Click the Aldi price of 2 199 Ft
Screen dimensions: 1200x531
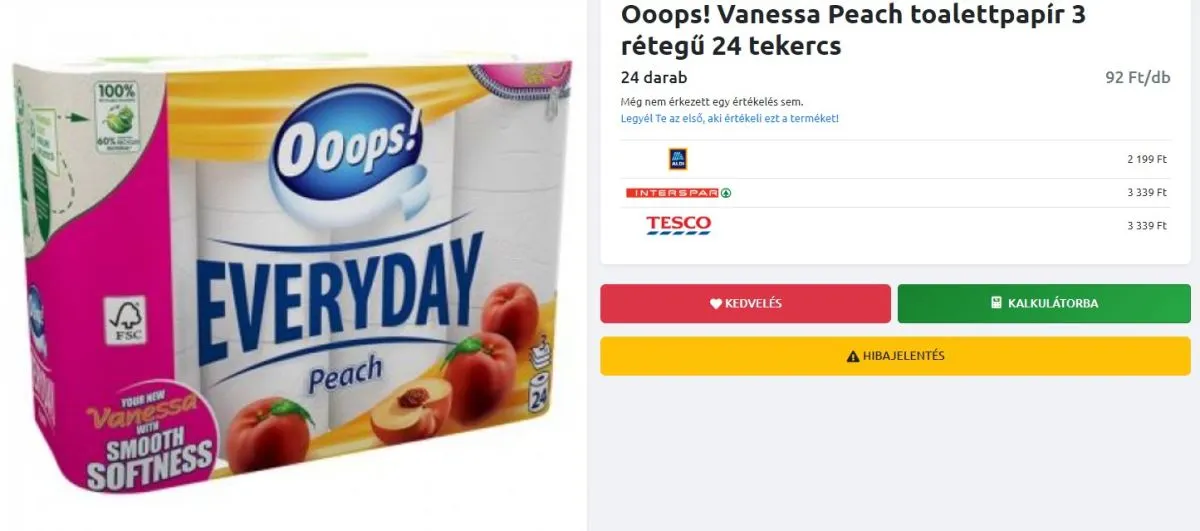1146,160
